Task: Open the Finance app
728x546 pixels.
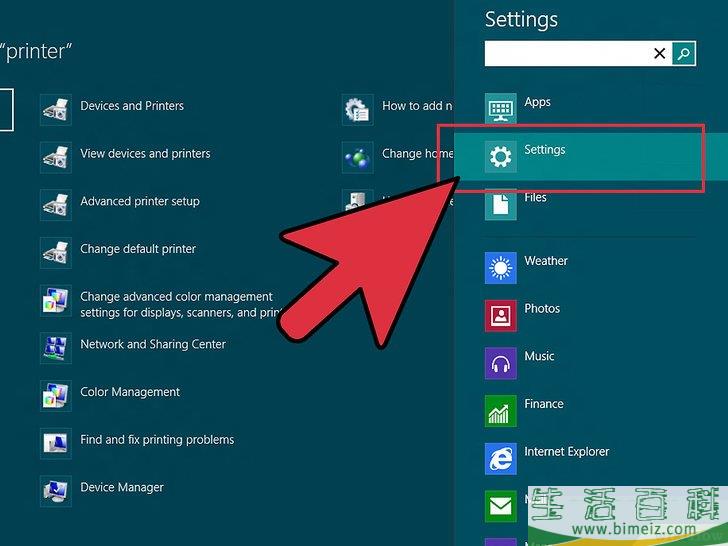Action: 543,404
